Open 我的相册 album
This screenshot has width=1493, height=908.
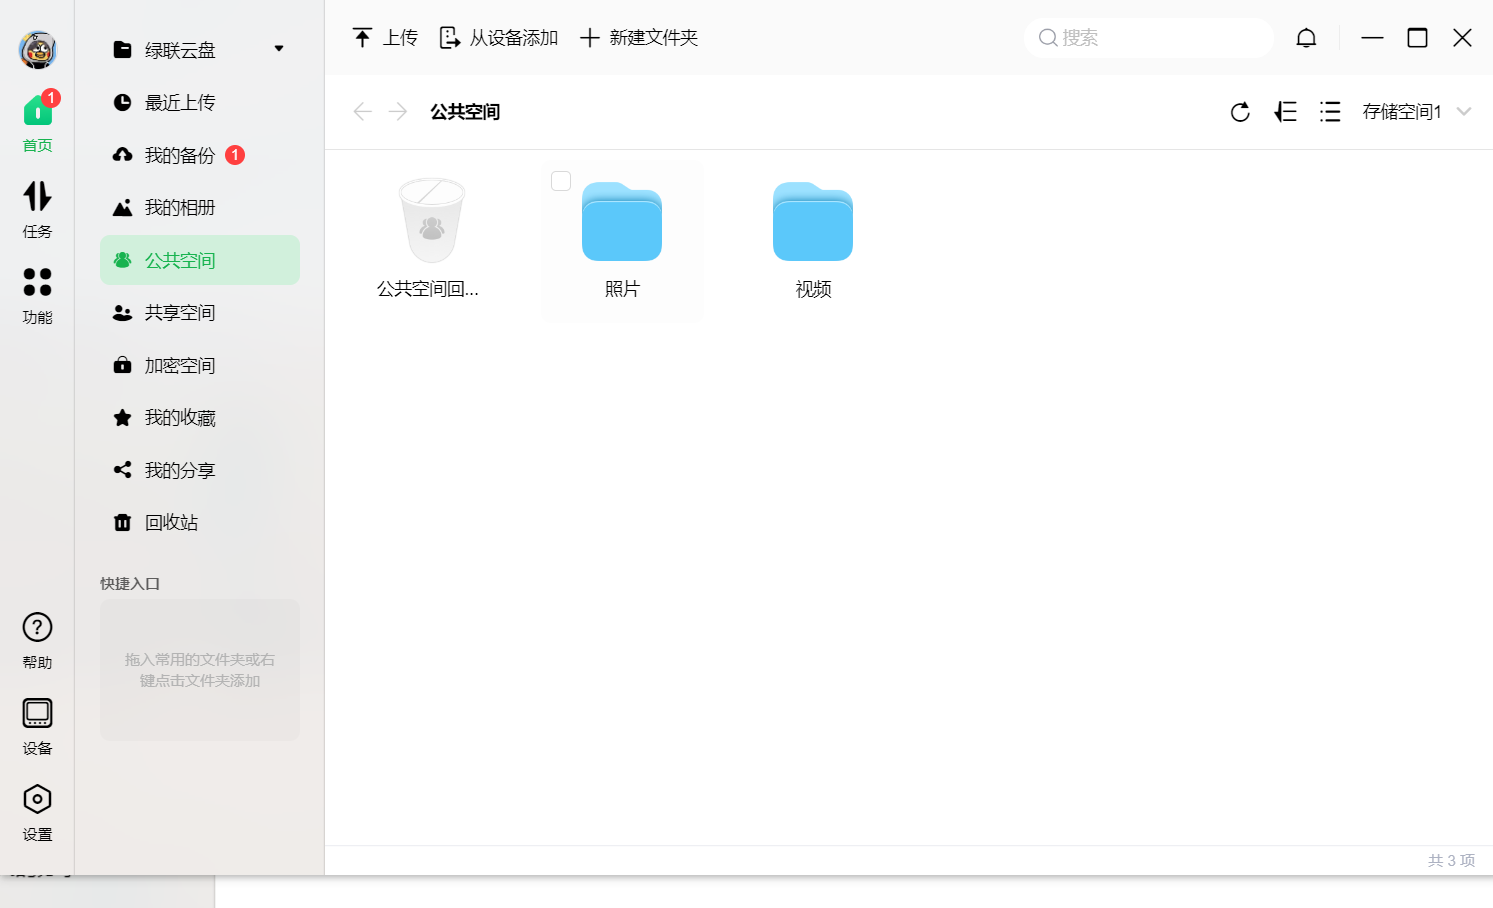pos(200,208)
